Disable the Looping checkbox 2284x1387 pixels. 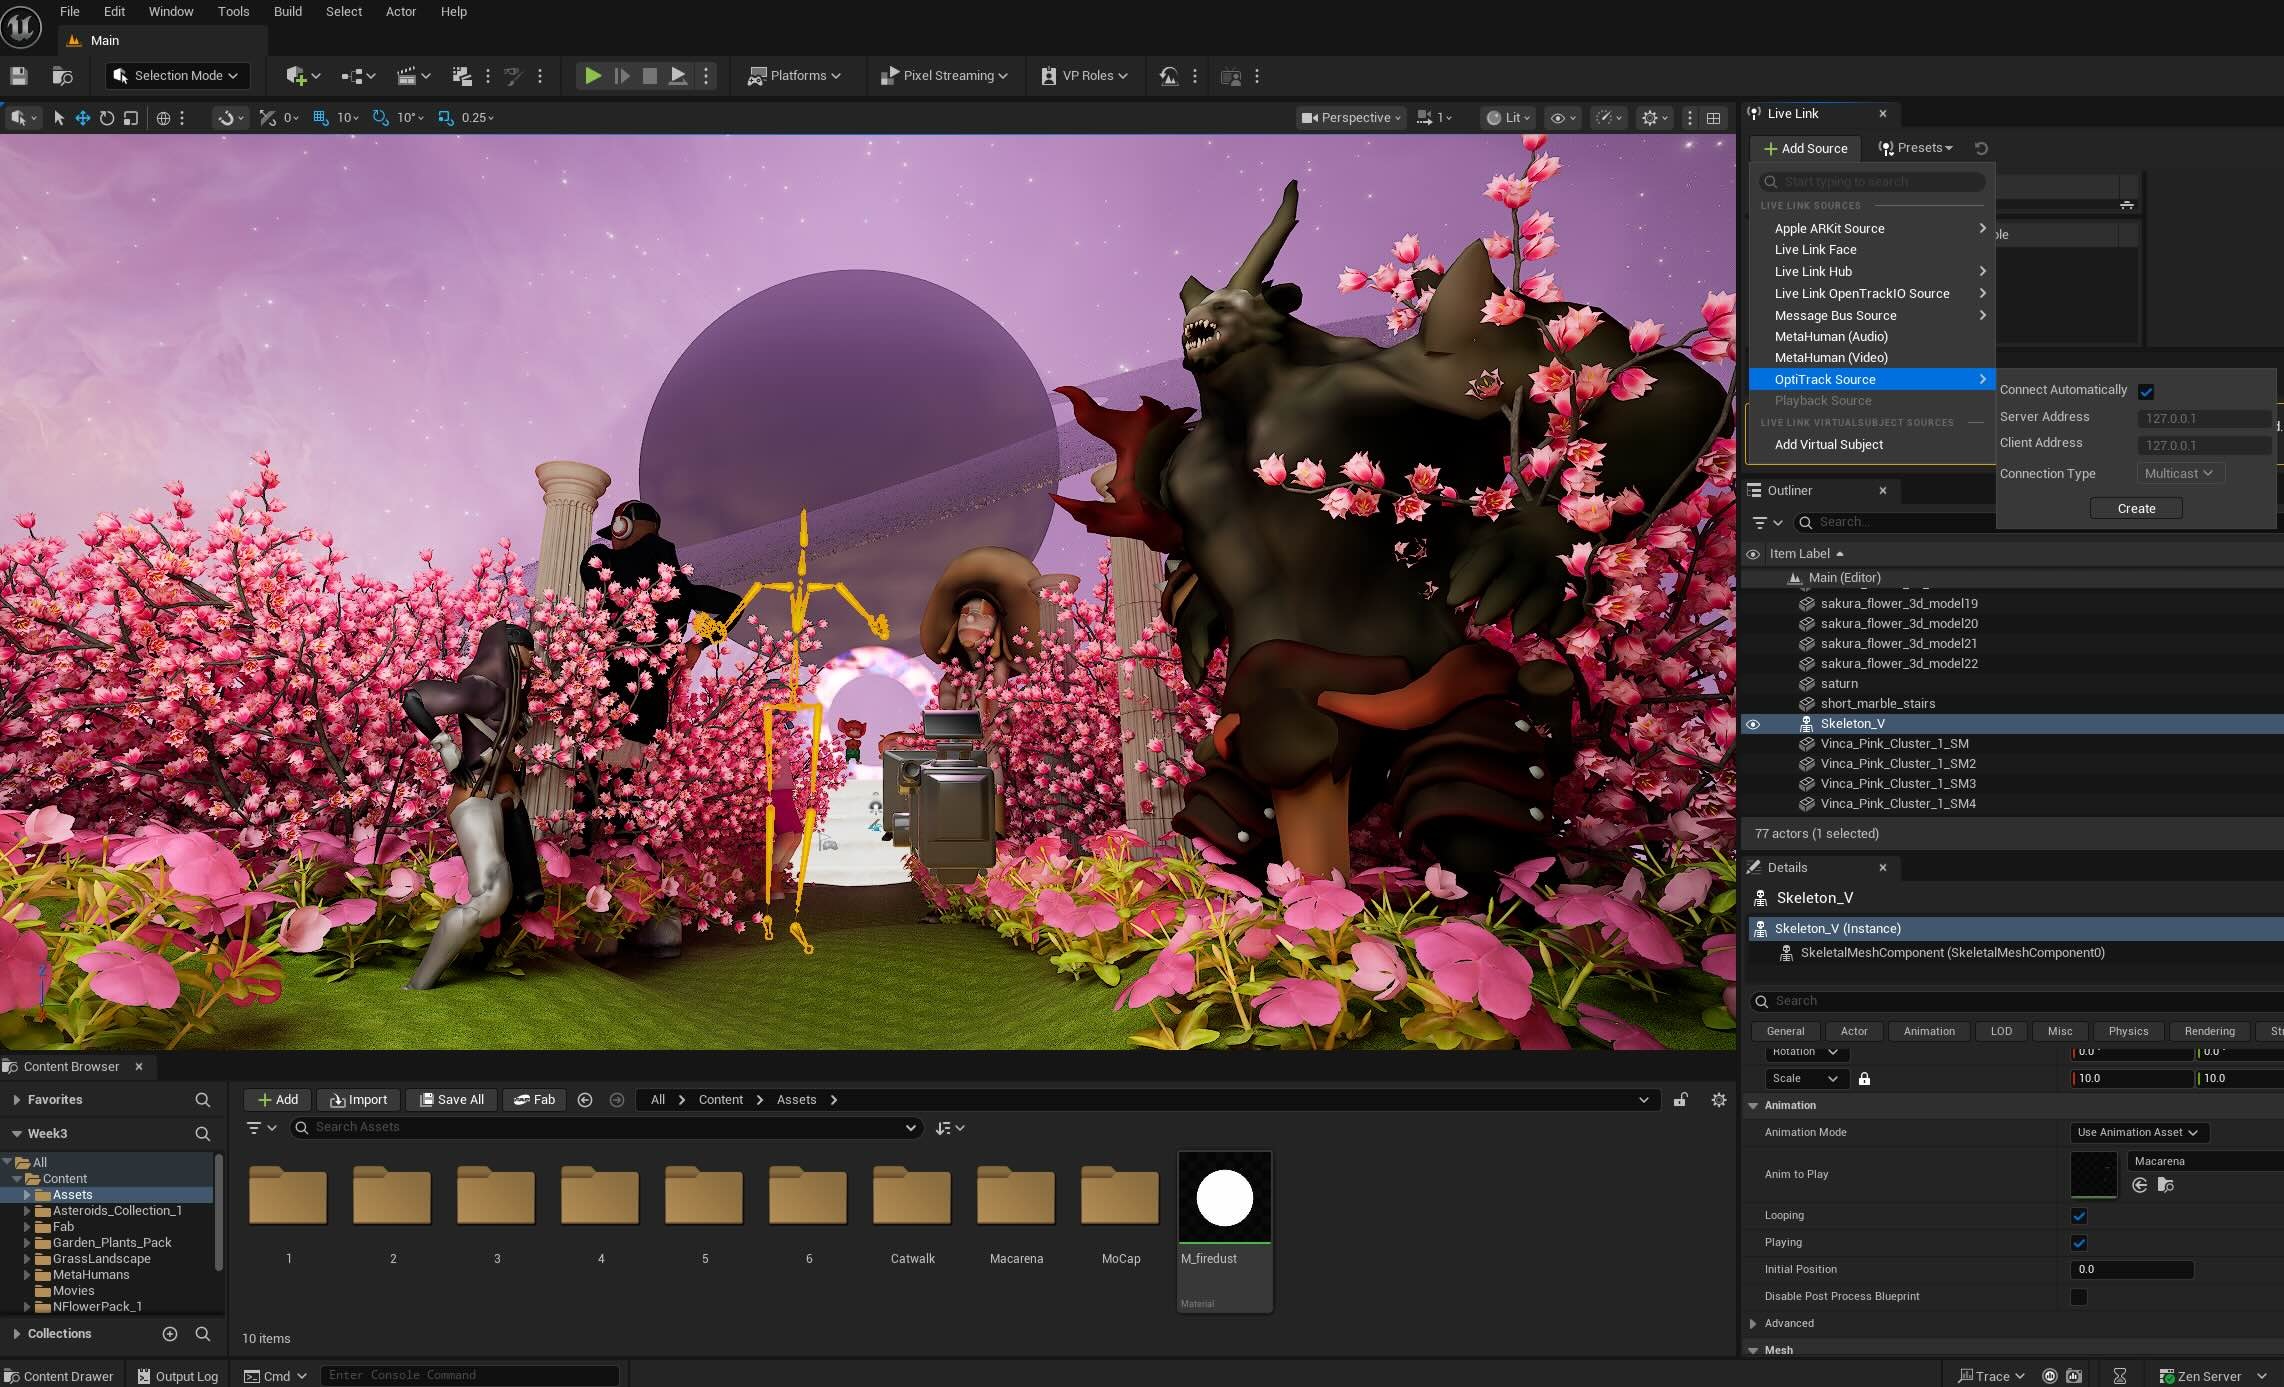point(2079,1216)
